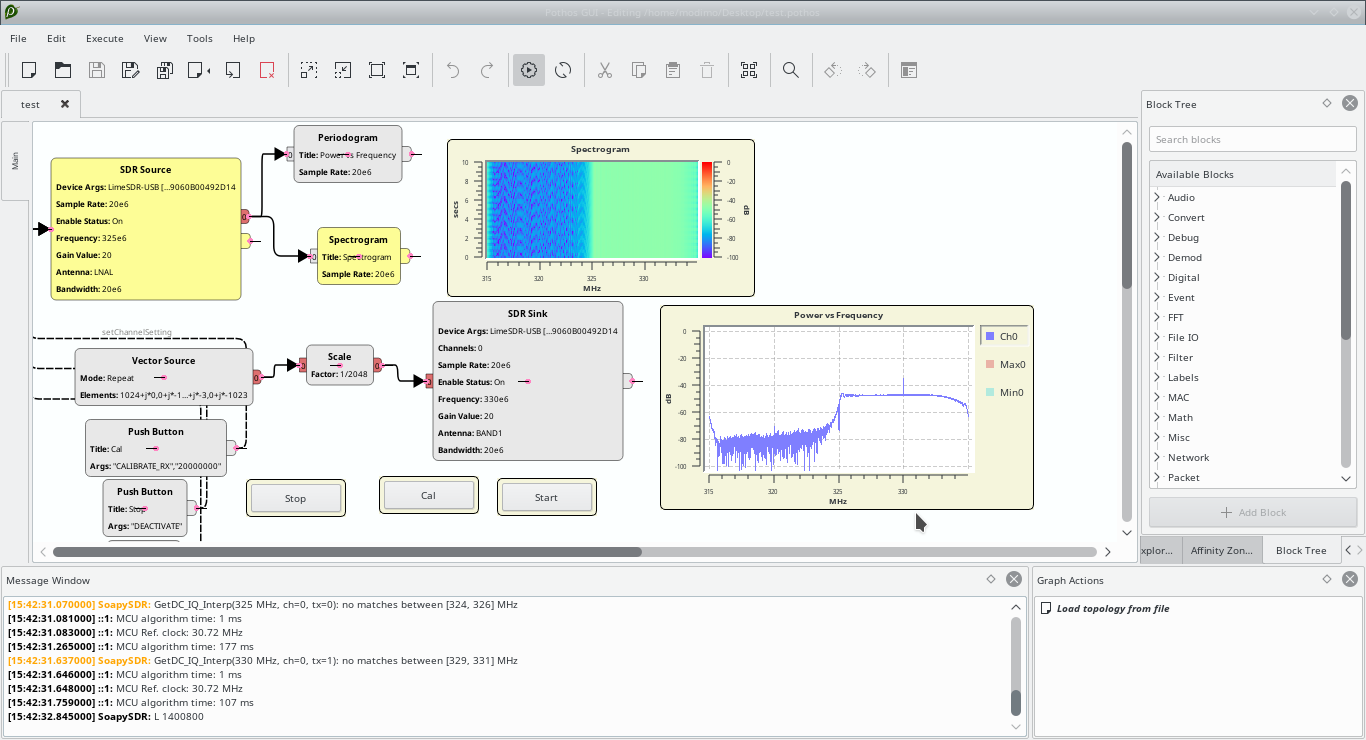Select the Vector Source block
The height and width of the screenshot is (740, 1366).
click(x=164, y=376)
